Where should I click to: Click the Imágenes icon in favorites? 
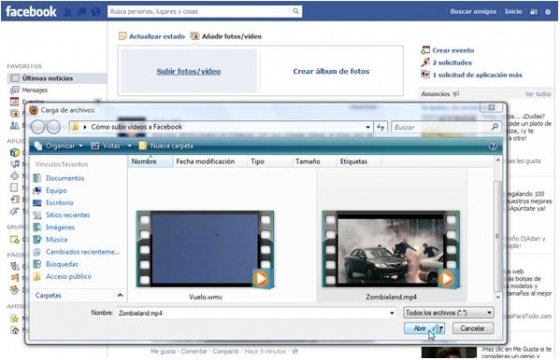(x=37, y=227)
